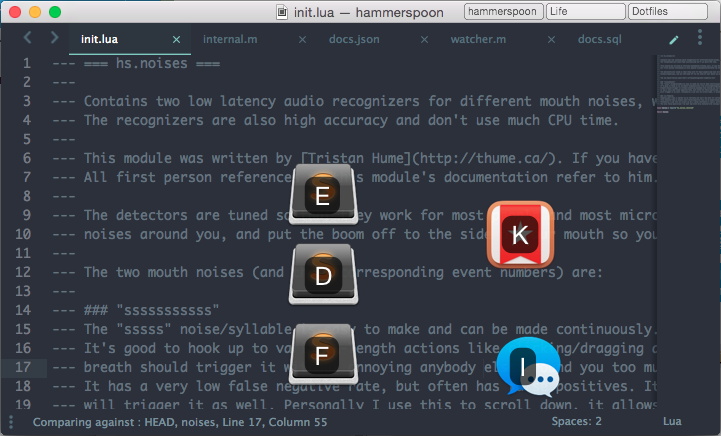The width and height of the screenshot is (721, 436).
Task: Switch to the docs.sql tab
Action: click(x=600, y=39)
